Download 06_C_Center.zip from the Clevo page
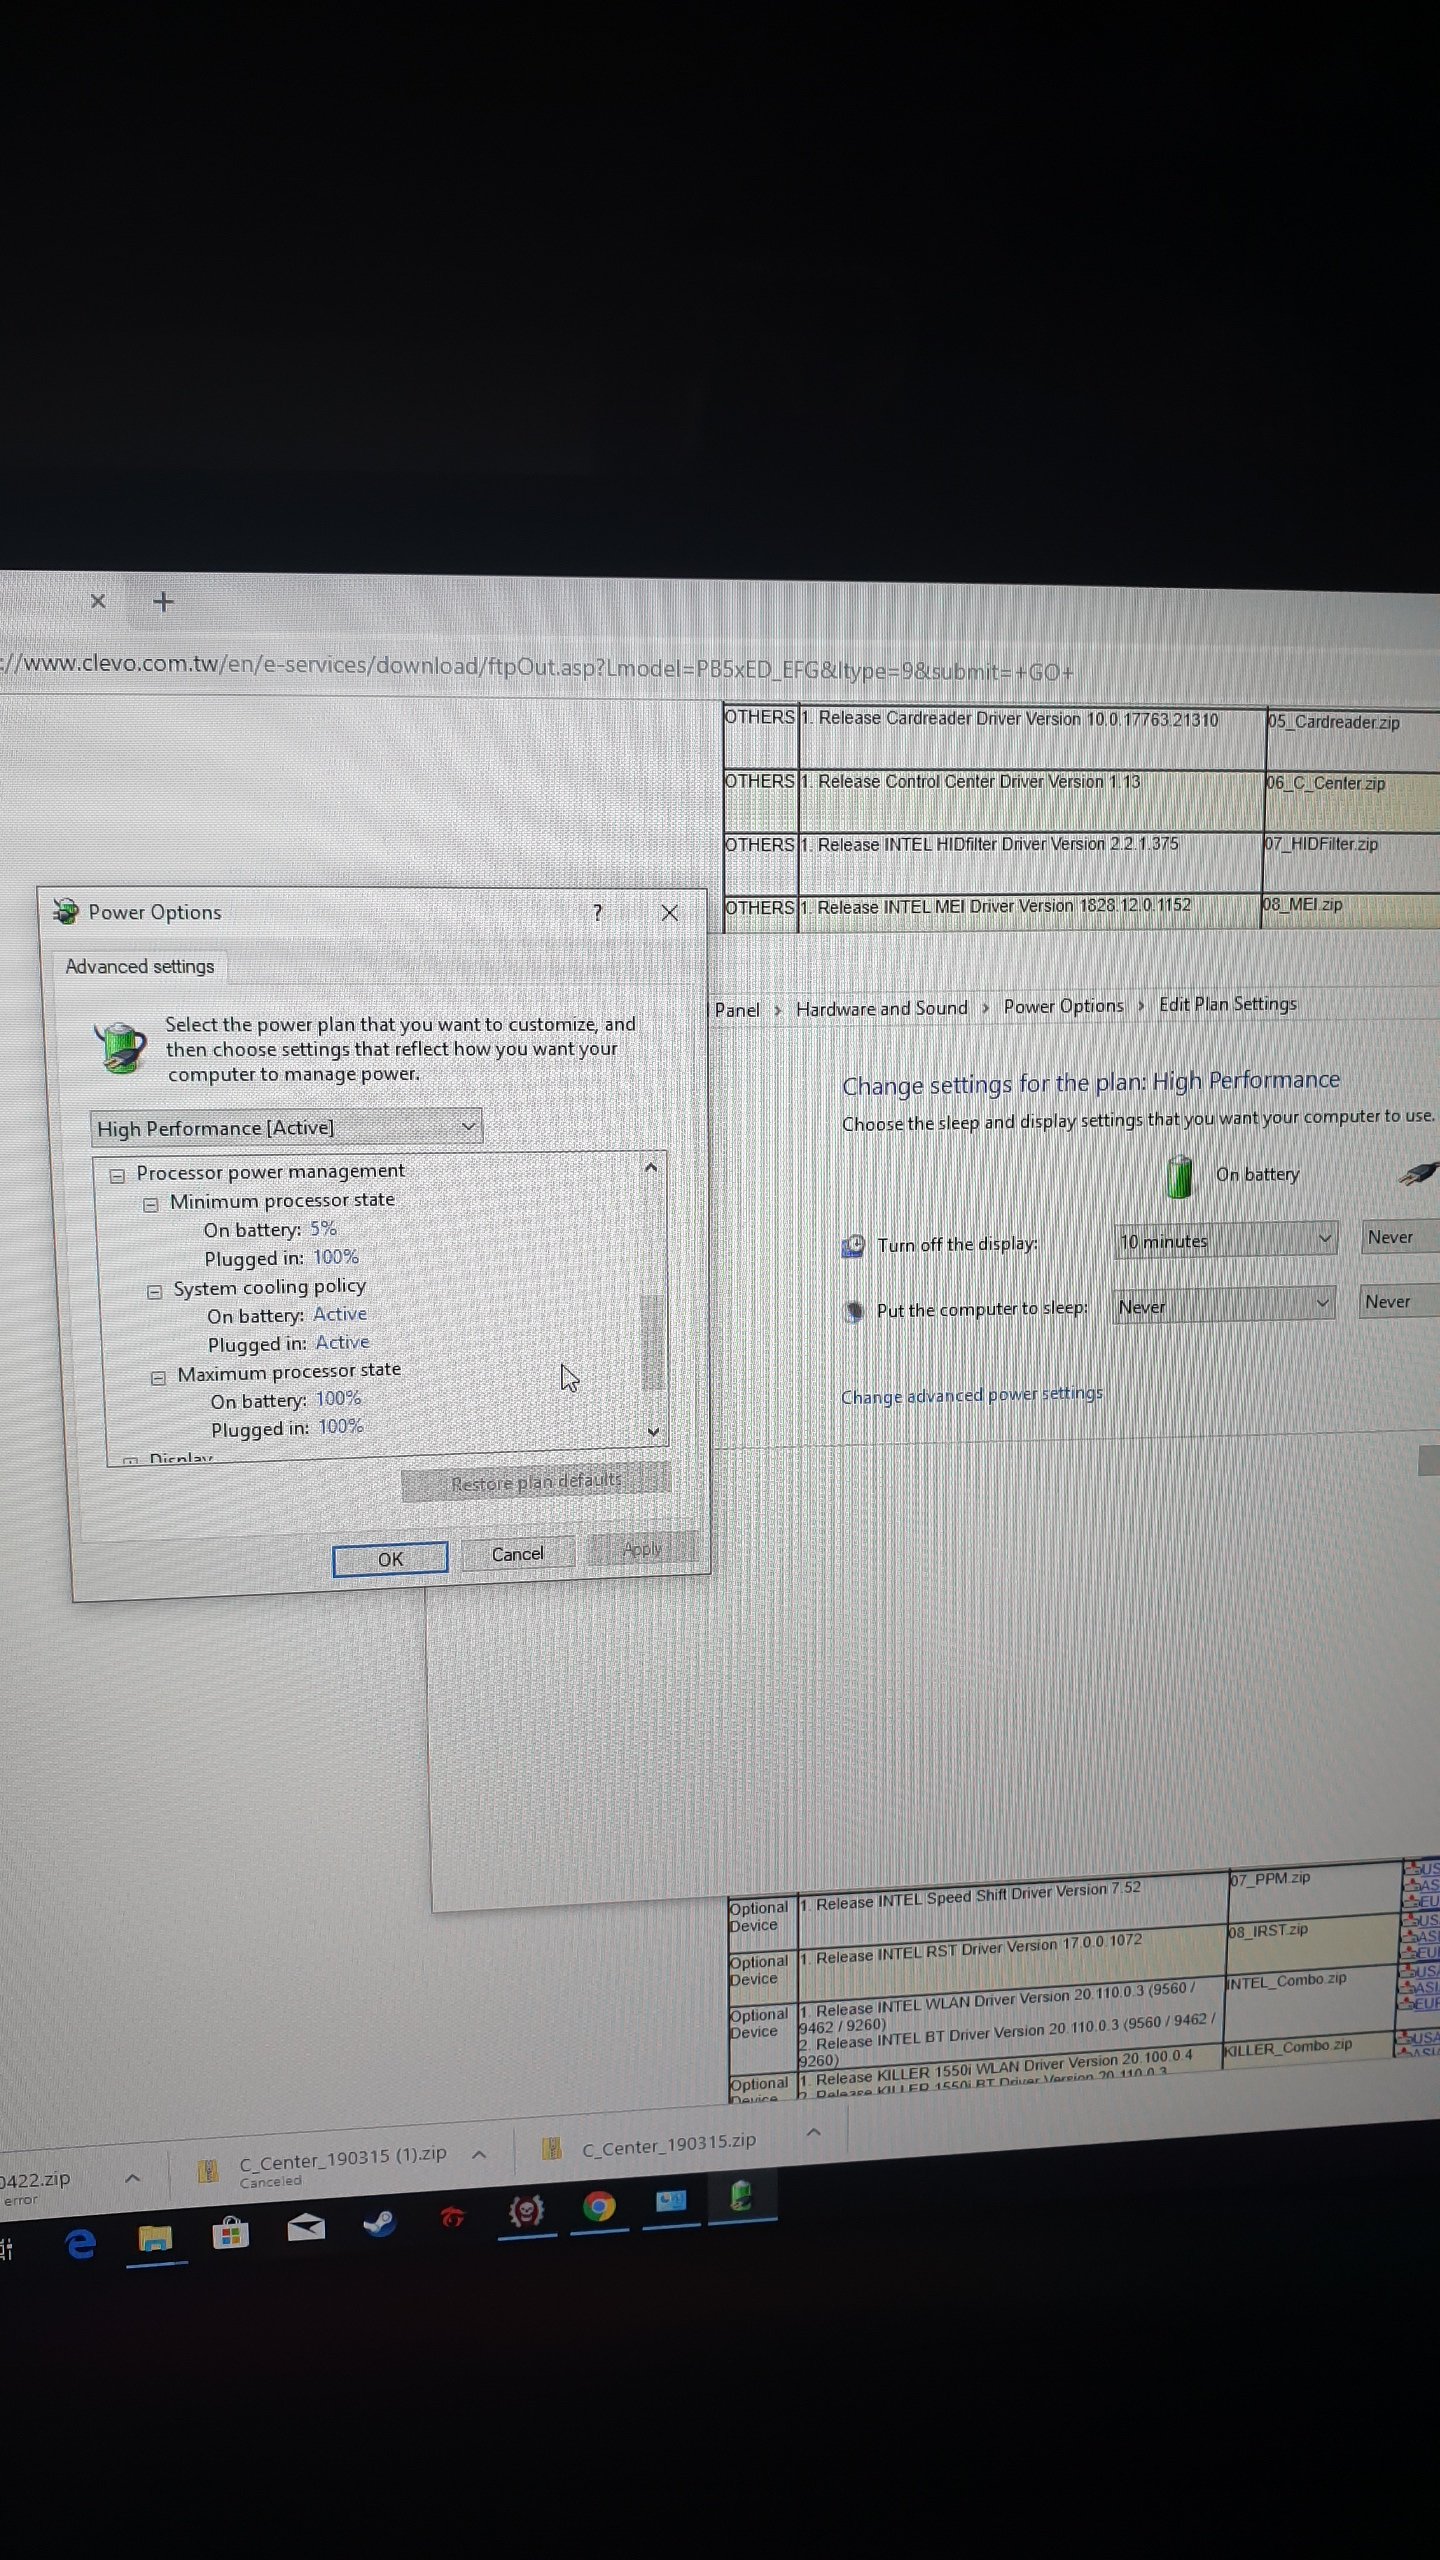 click(x=1326, y=783)
